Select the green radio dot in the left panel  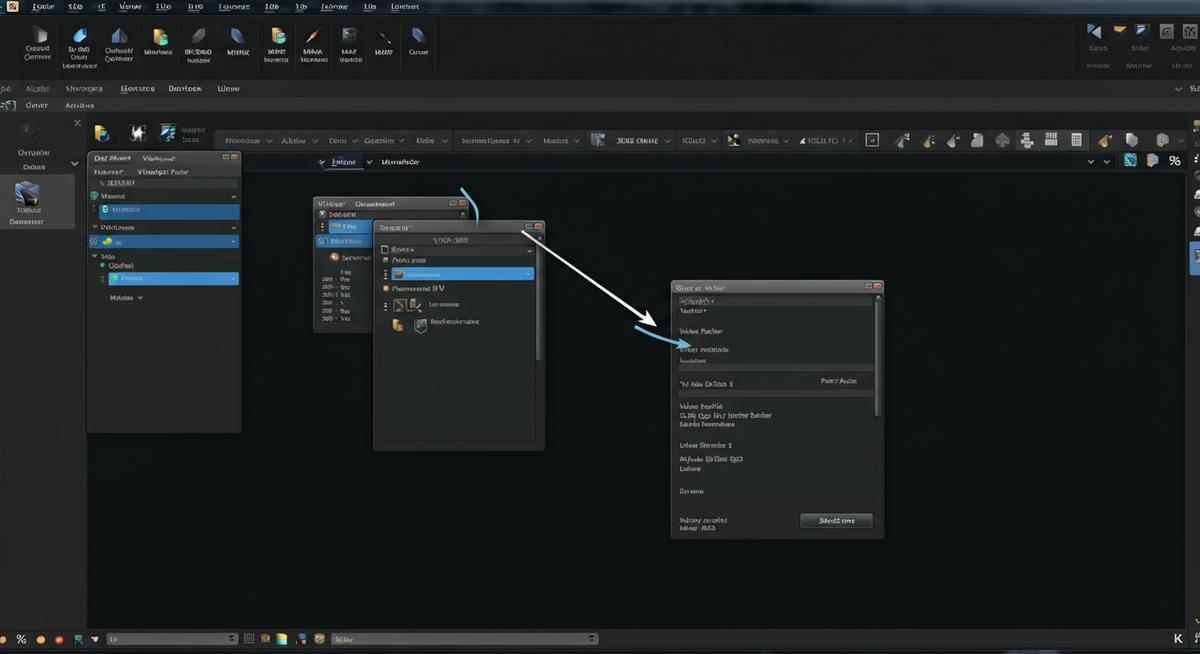(102, 265)
